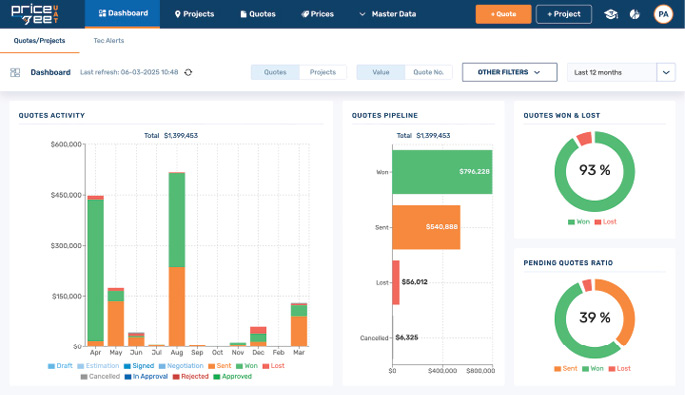685x395 pixels.
Task: Click the August bar in Quotes Activity
Action: [176, 259]
